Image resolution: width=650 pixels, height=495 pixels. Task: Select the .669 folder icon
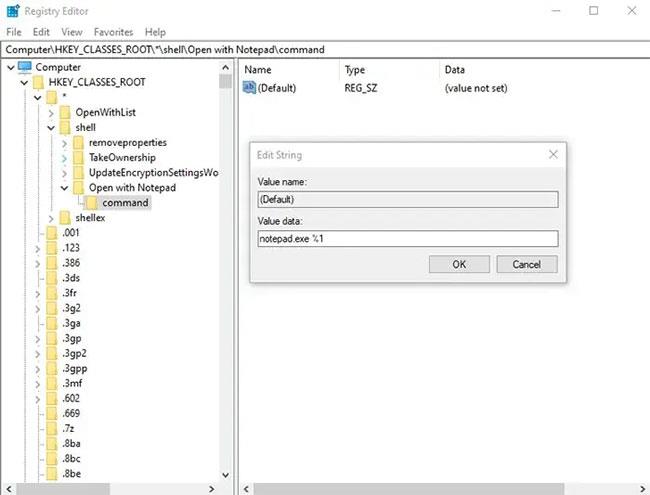point(51,414)
